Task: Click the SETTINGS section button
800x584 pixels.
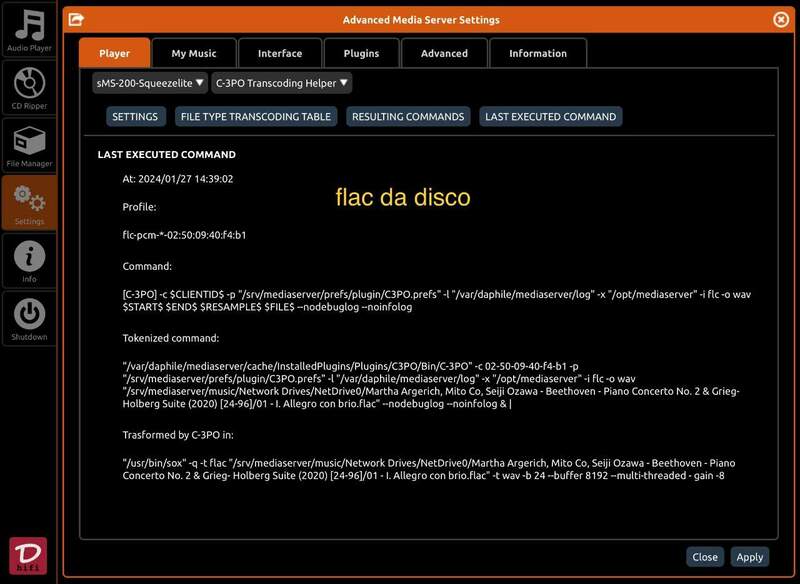Action: pos(135,117)
